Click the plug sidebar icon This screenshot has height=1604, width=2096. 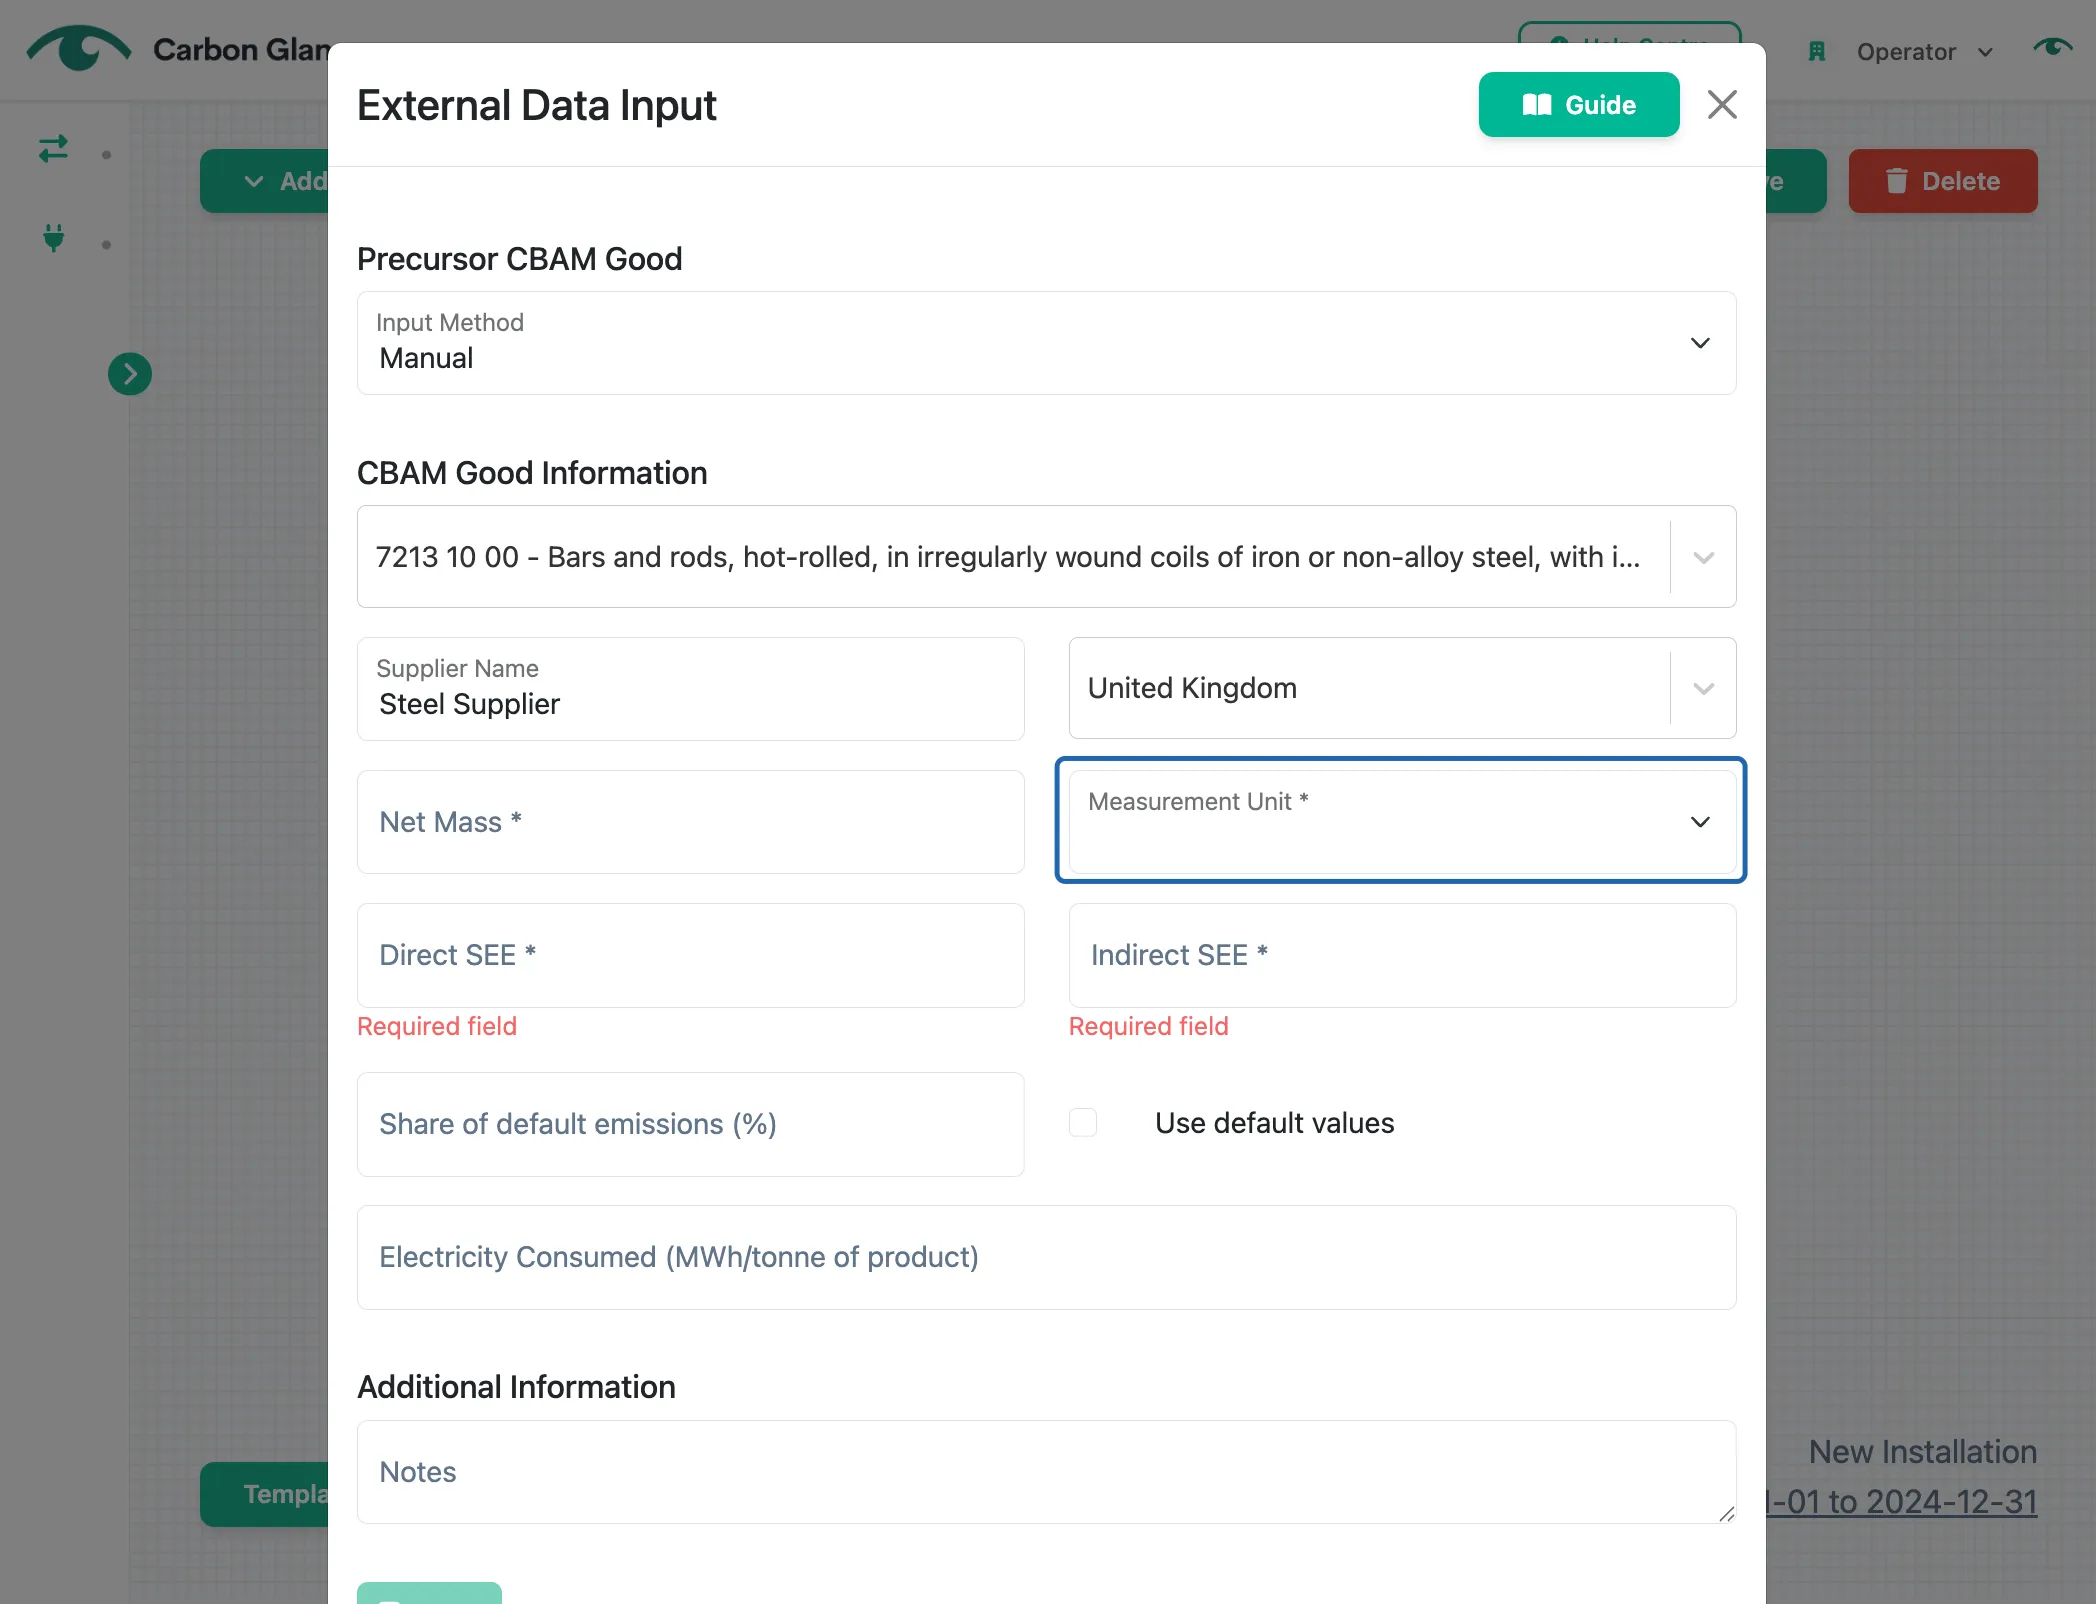click(x=54, y=238)
